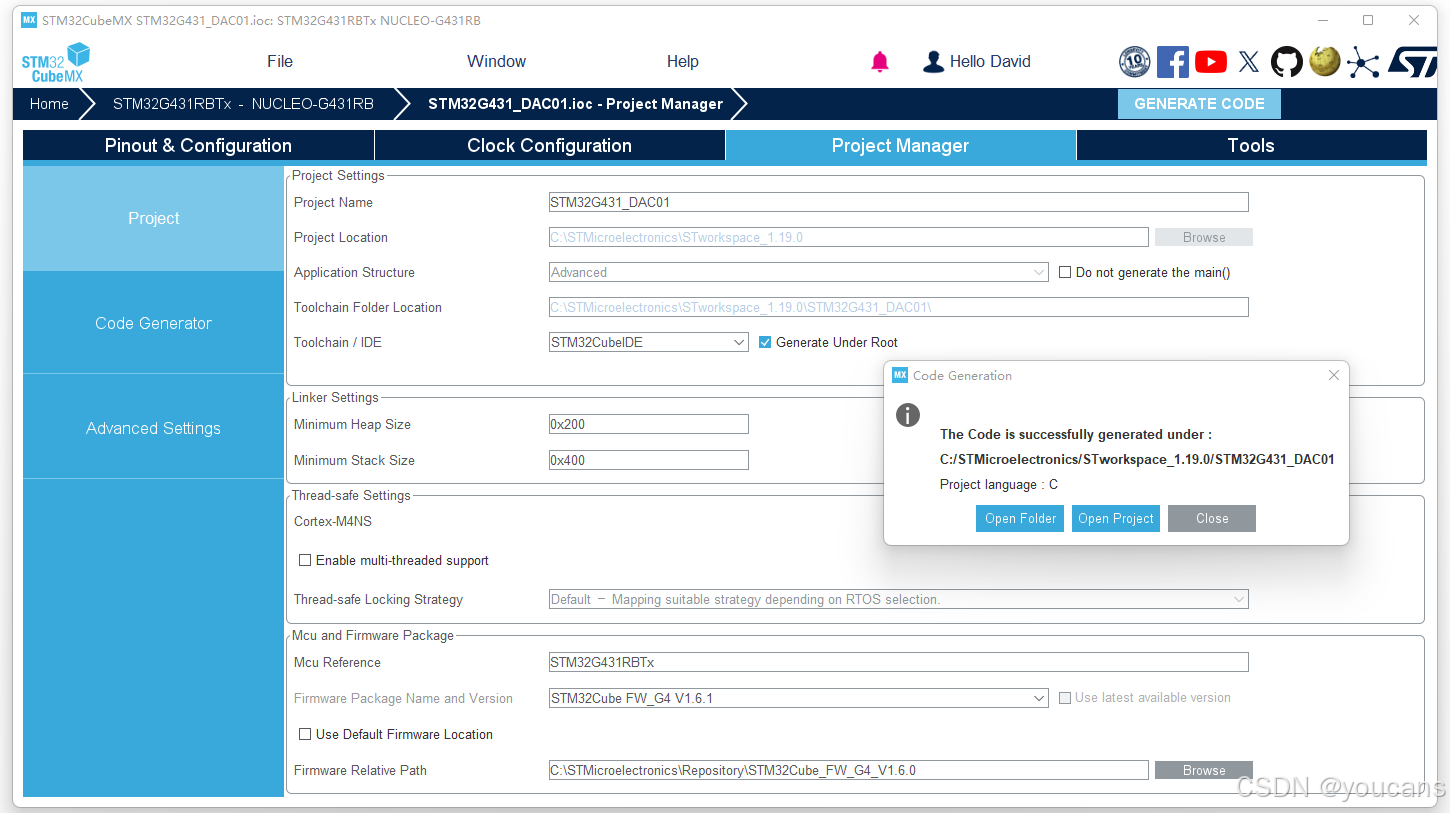Enable multi-threaded support checkbox
This screenshot has height=813, width=1450.
(x=305, y=560)
